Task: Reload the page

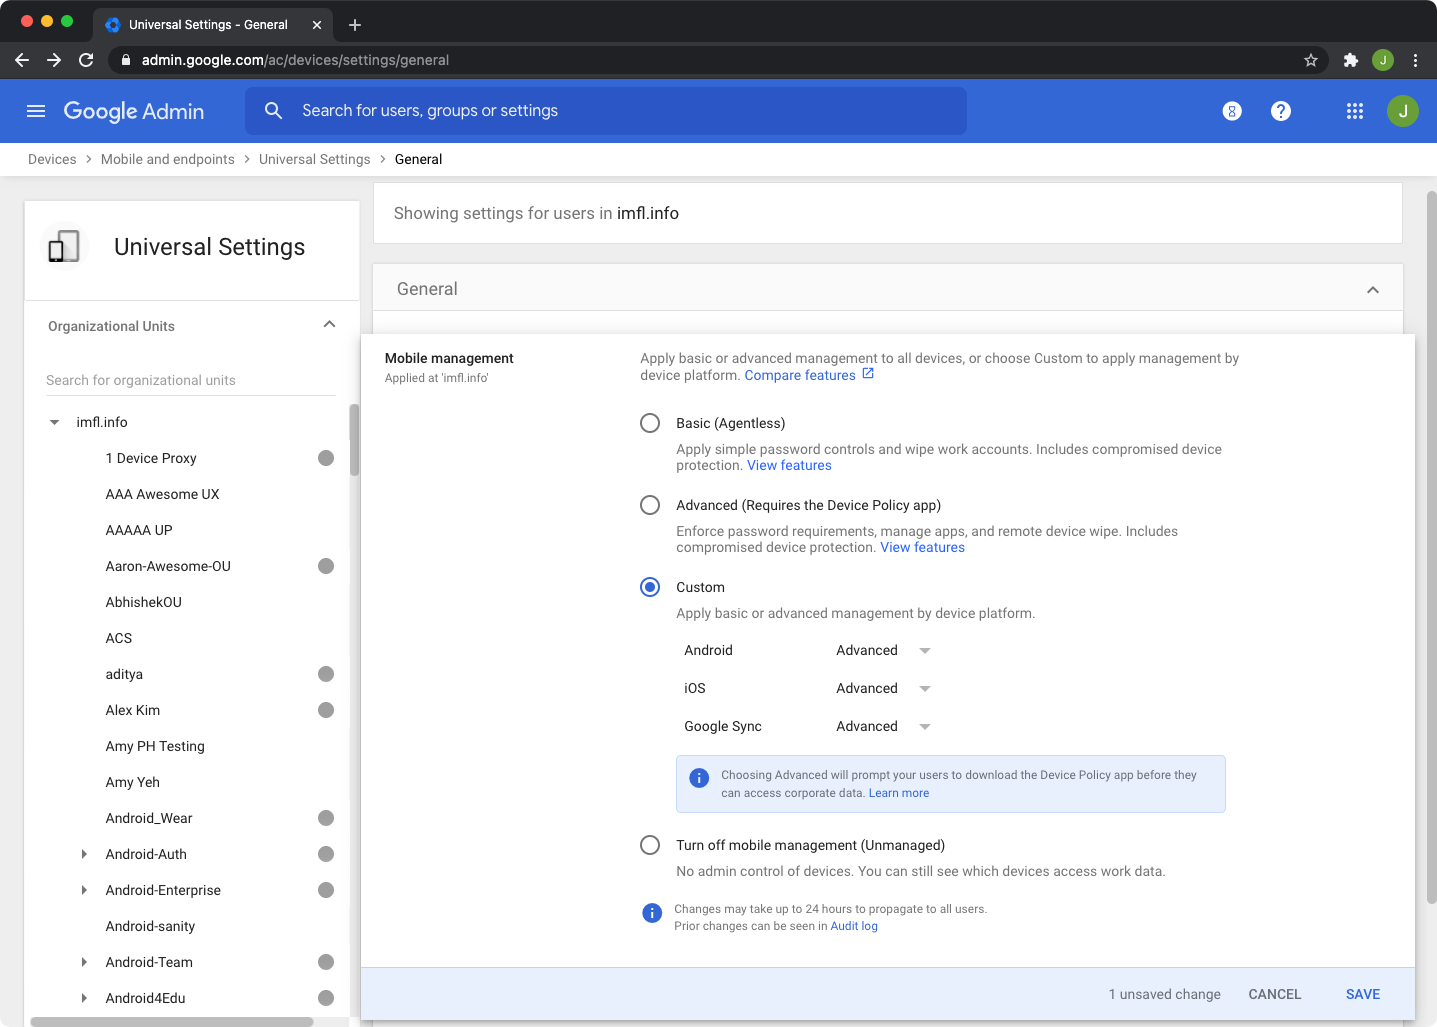Action: coord(87,60)
